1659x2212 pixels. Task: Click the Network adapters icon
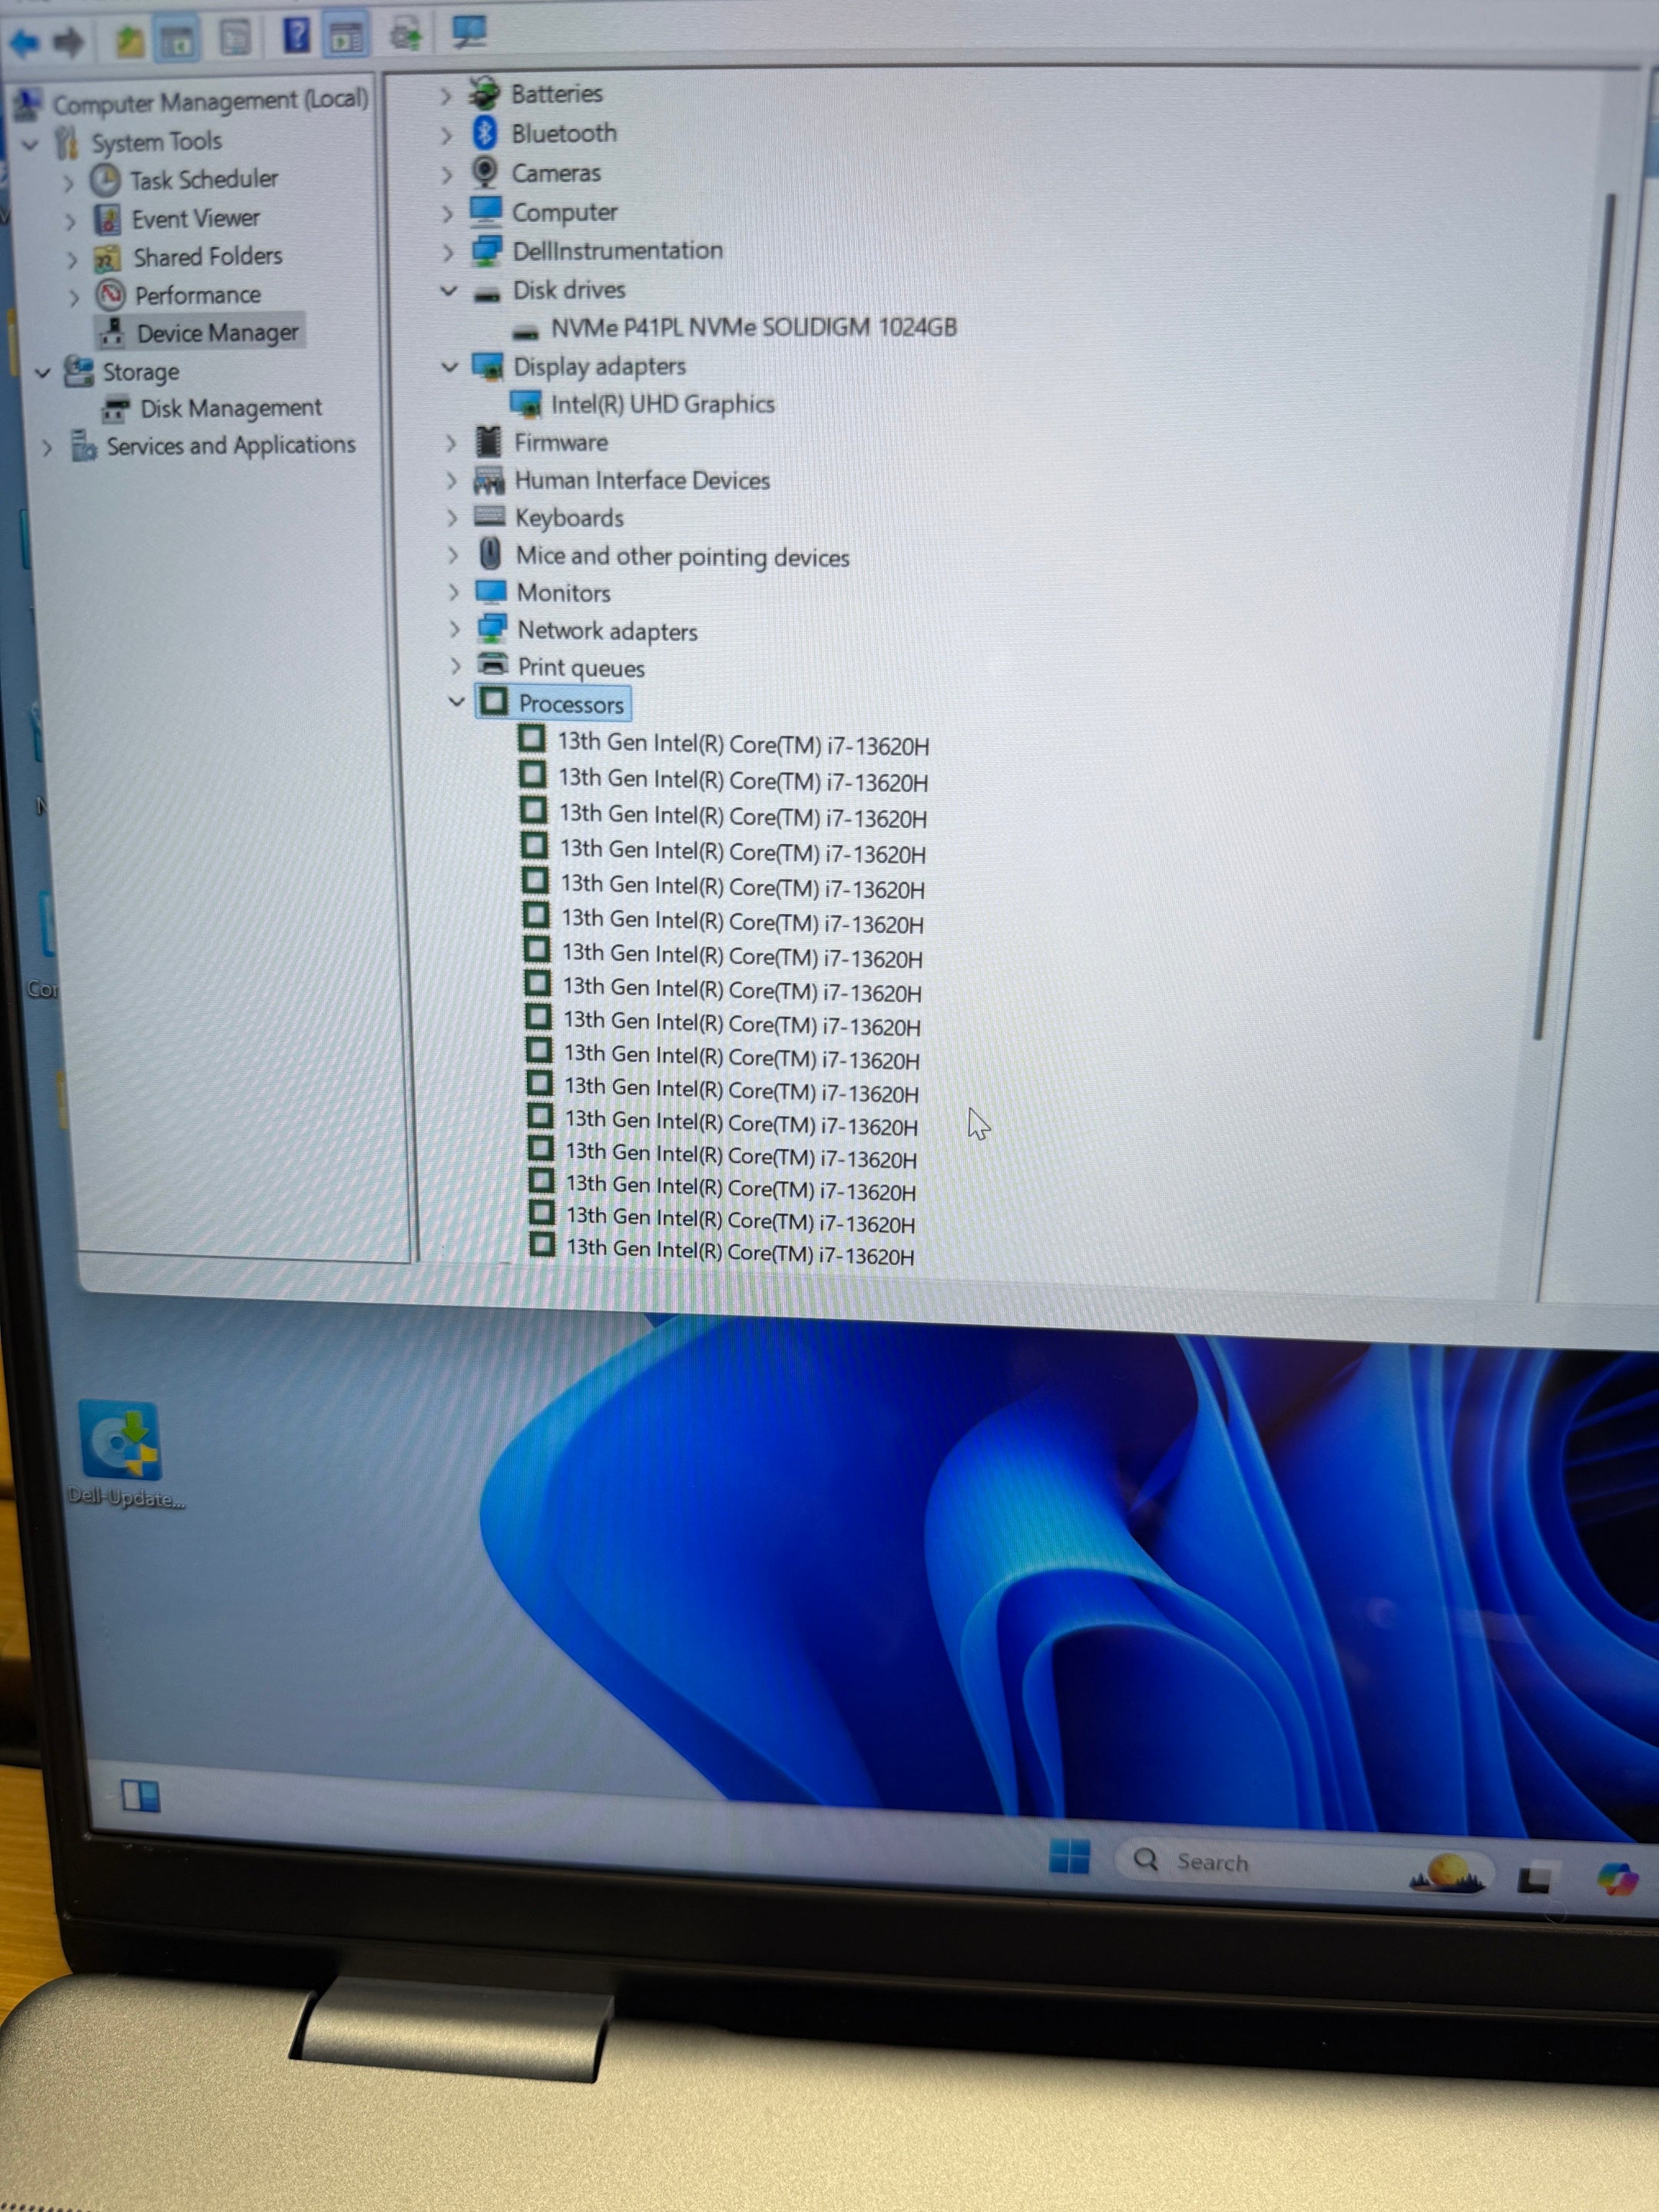(x=491, y=628)
